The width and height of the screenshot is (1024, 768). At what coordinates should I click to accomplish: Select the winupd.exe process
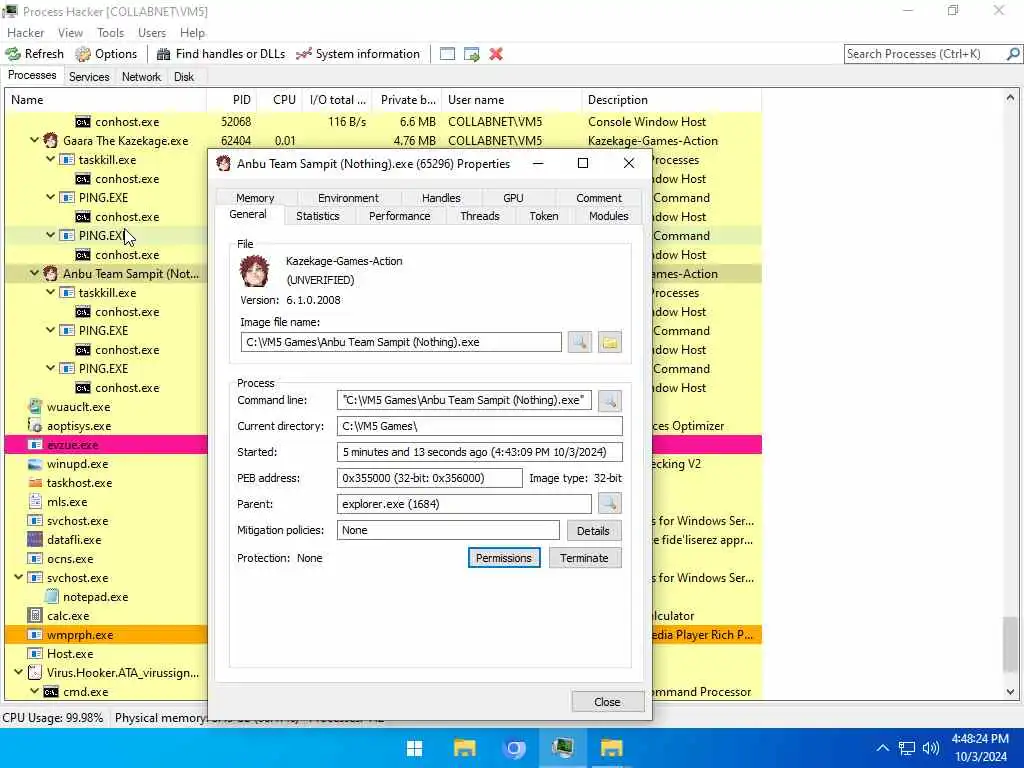coord(77,464)
